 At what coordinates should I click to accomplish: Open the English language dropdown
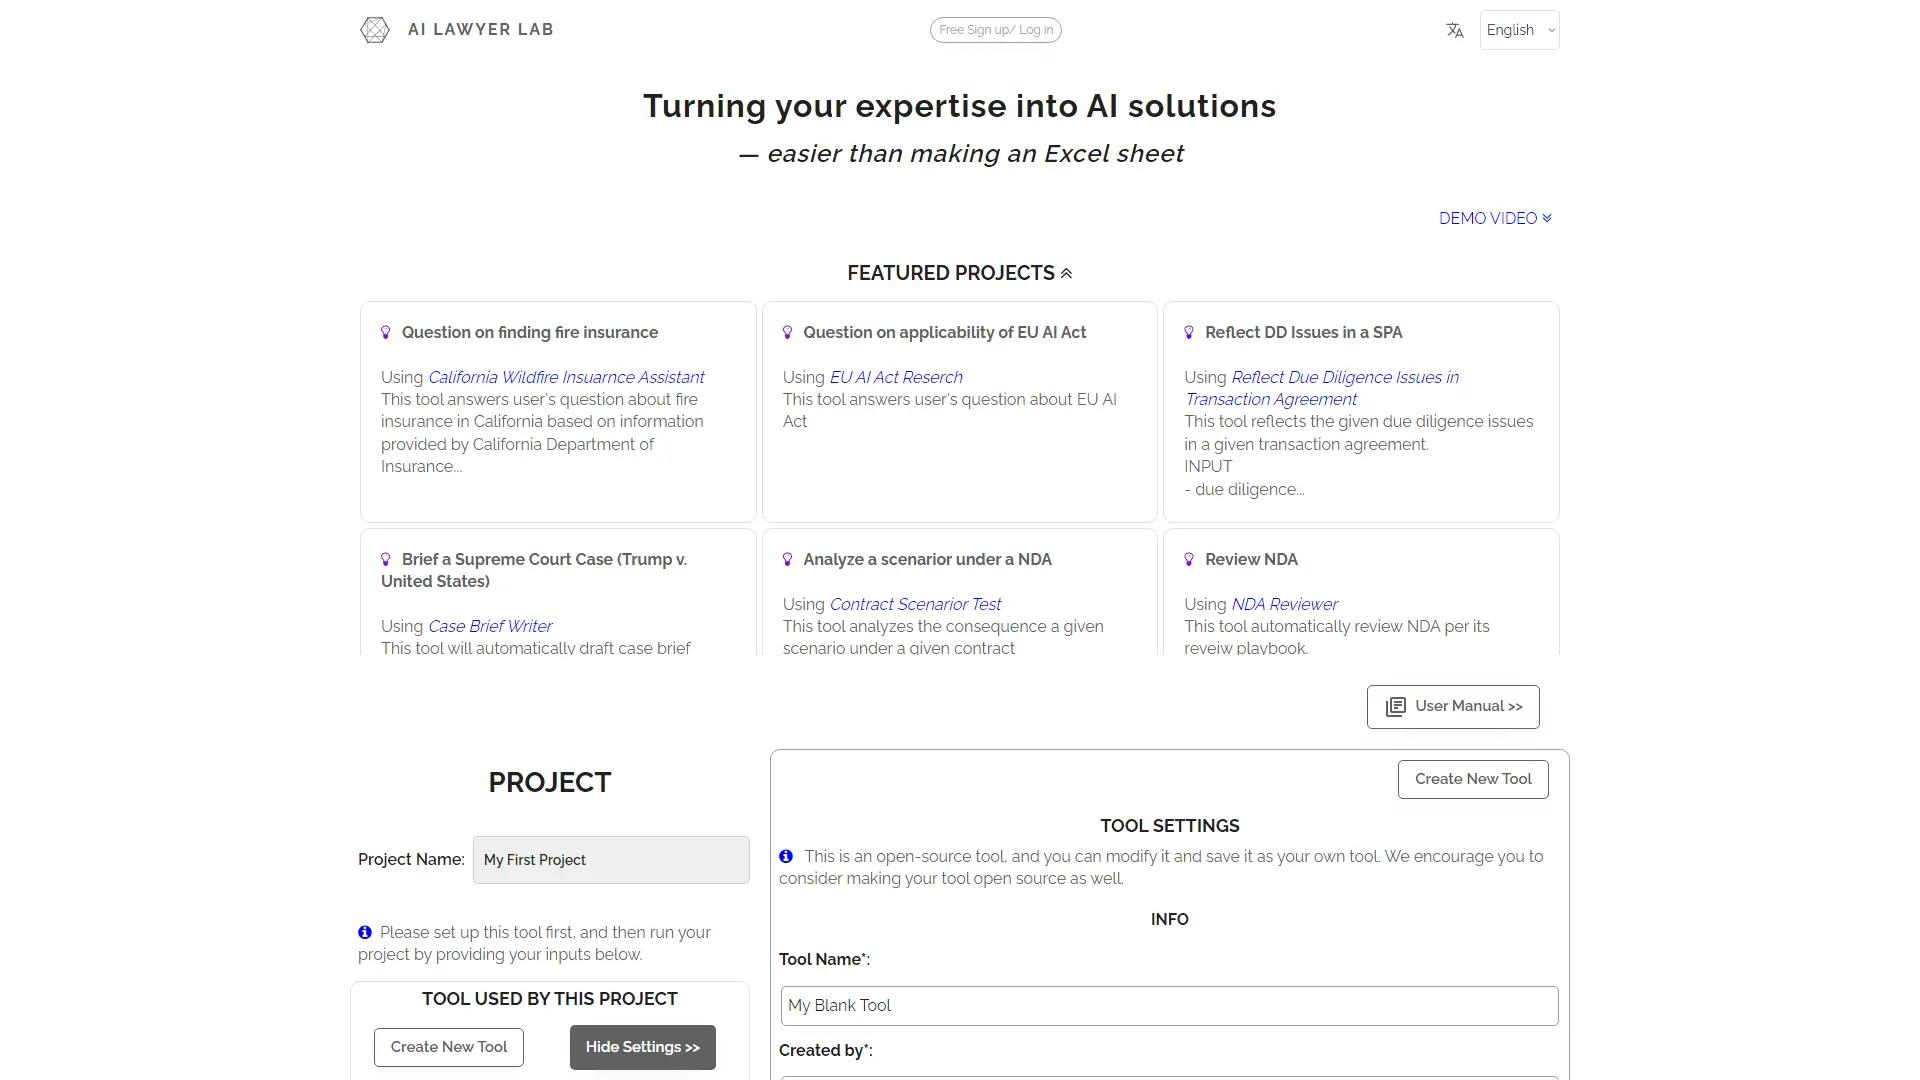click(1518, 30)
